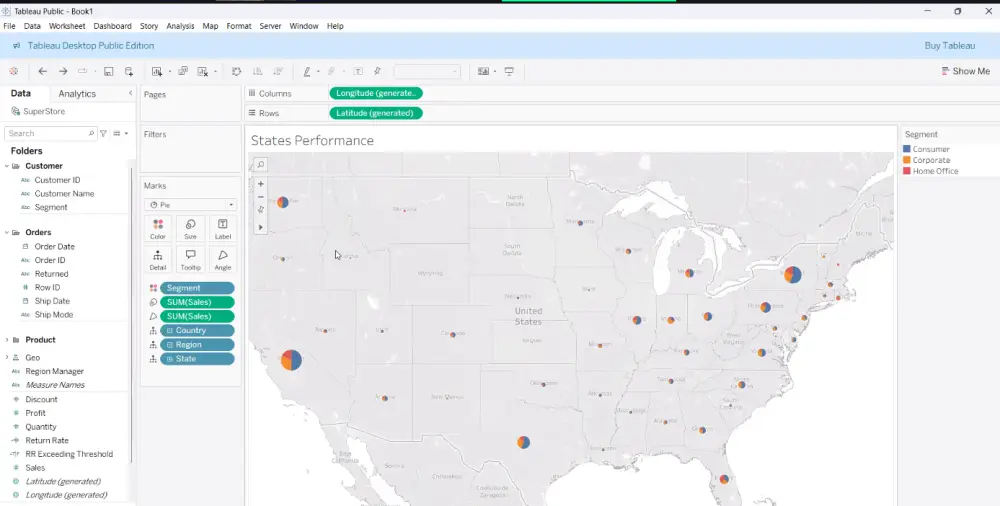The width and height of the screenshot is (1000, 506).
Task: Select the Corporate legend color swatch
Action: [x=907, y=160]
